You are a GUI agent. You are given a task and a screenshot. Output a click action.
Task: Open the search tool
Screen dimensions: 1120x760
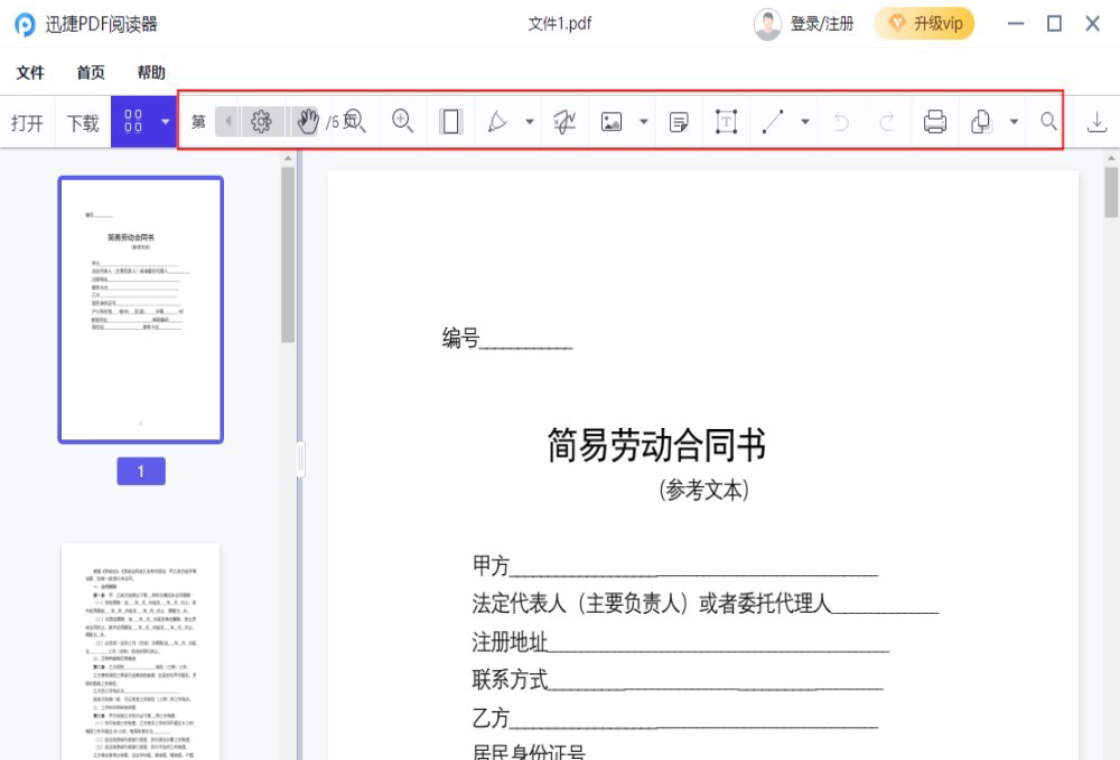click(1046, 120)
